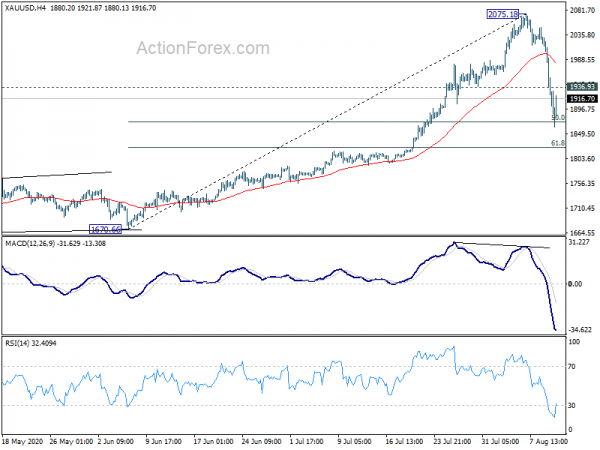Click the MACD zero line label 0.00

coord(576,284)
